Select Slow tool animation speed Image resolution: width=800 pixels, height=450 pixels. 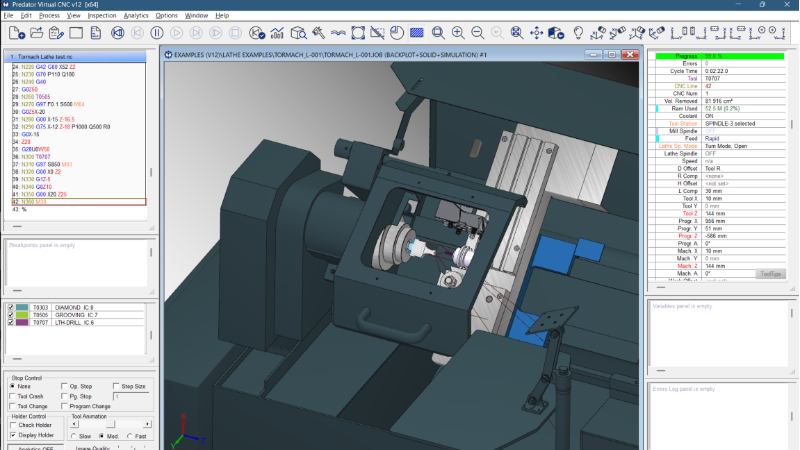74,436
